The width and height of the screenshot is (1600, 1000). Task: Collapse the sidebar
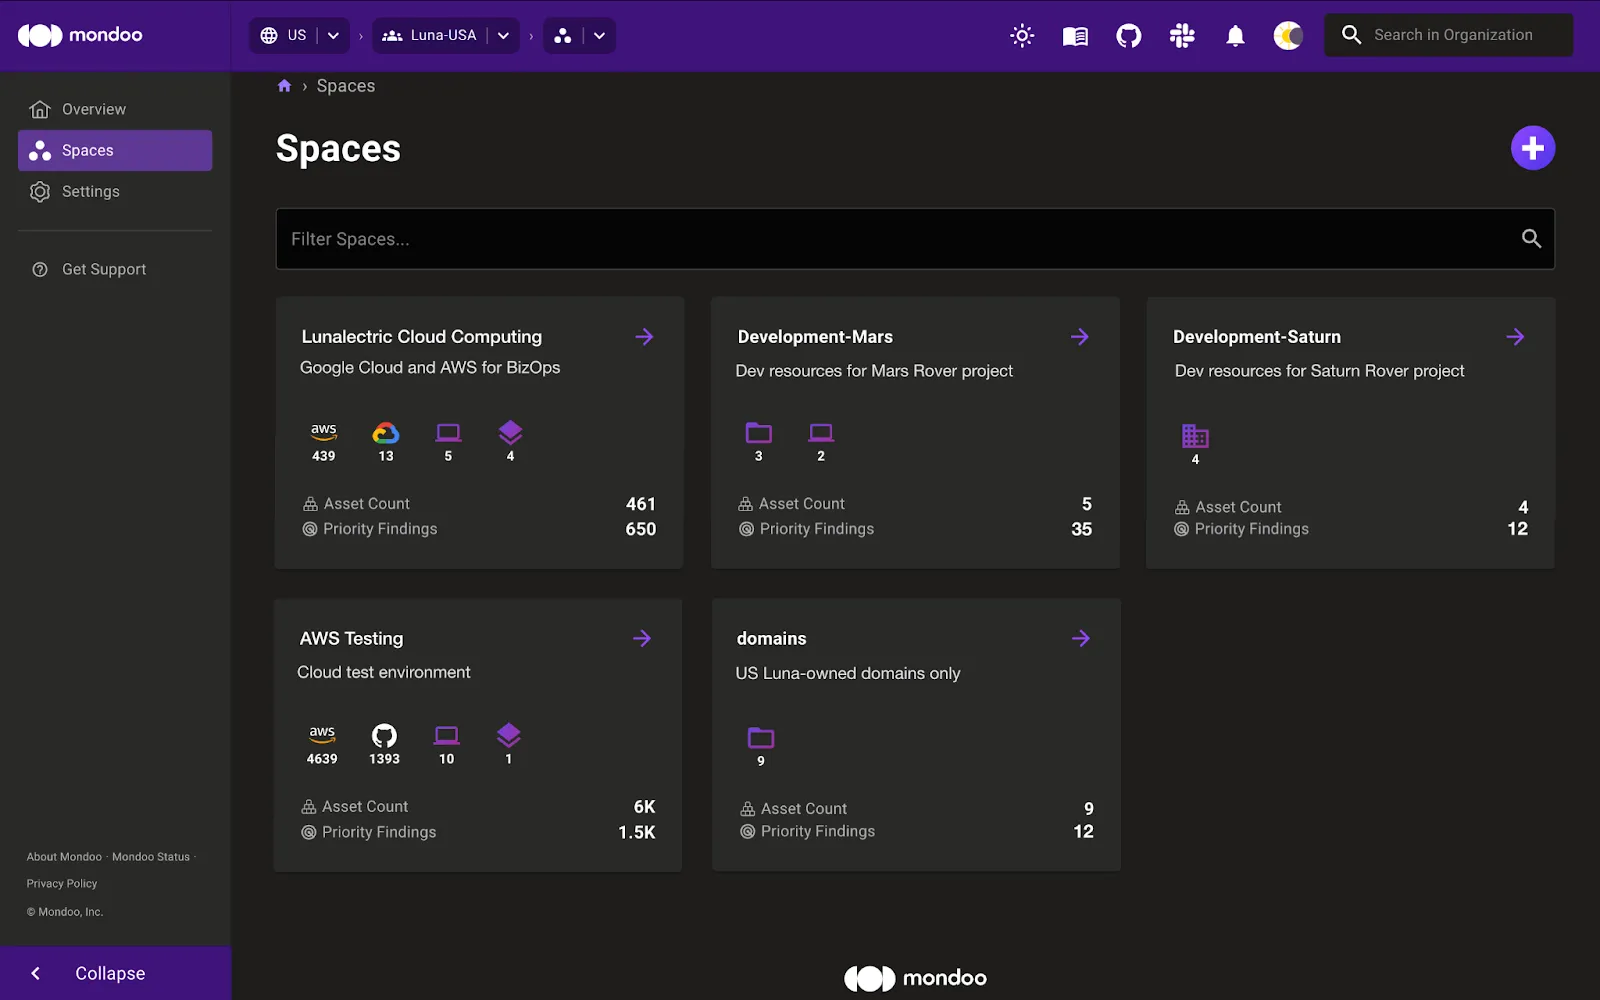pos(115,973)
